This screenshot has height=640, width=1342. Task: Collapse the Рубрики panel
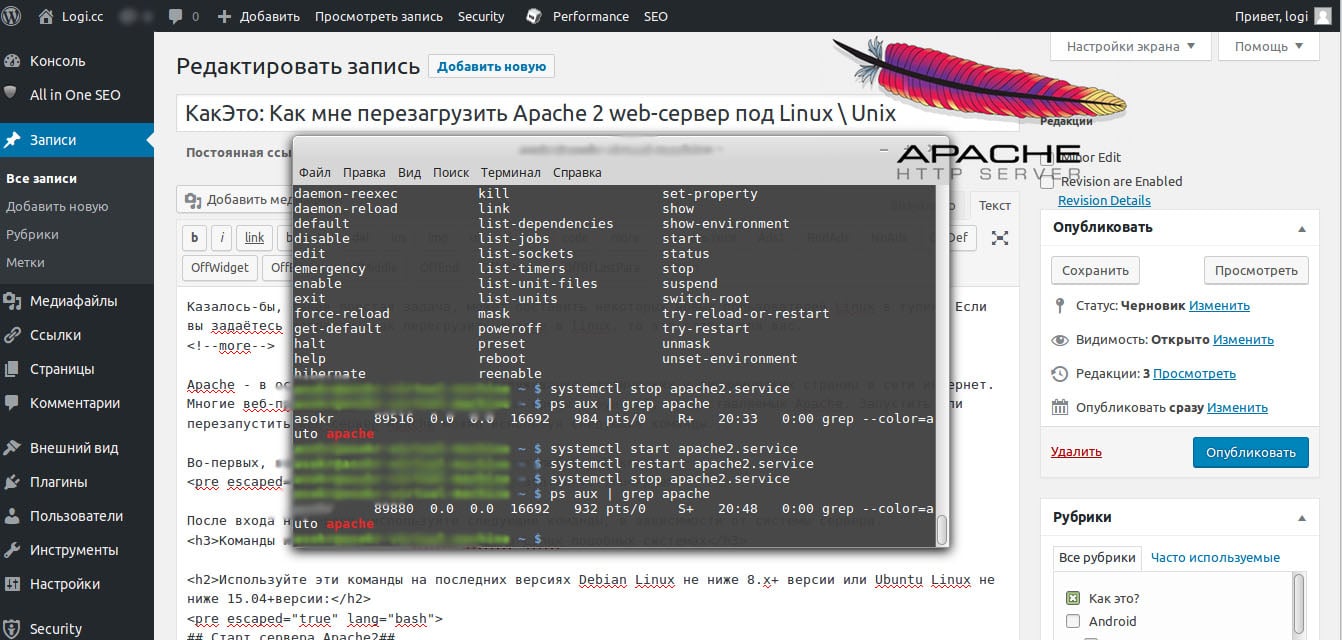pos(1302,518)
